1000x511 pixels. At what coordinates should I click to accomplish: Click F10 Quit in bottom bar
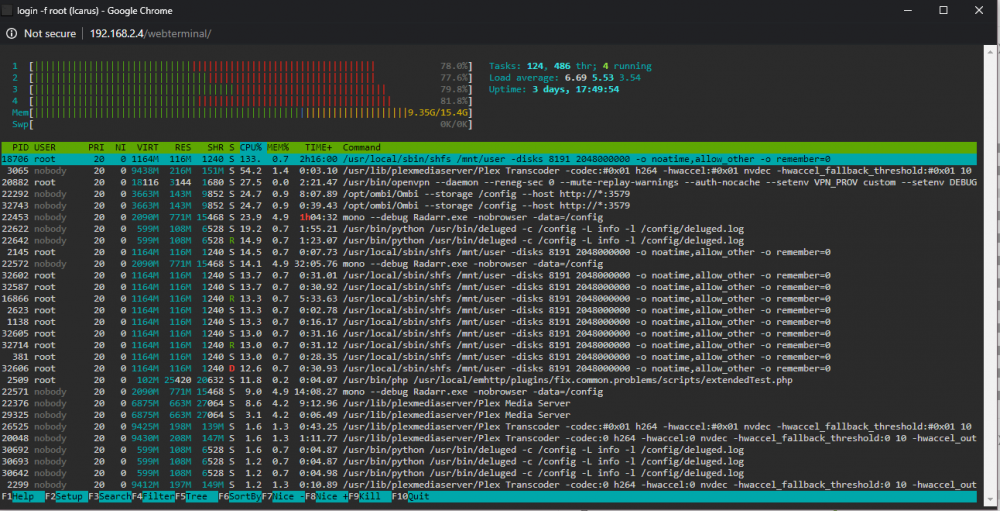[410, 496]
